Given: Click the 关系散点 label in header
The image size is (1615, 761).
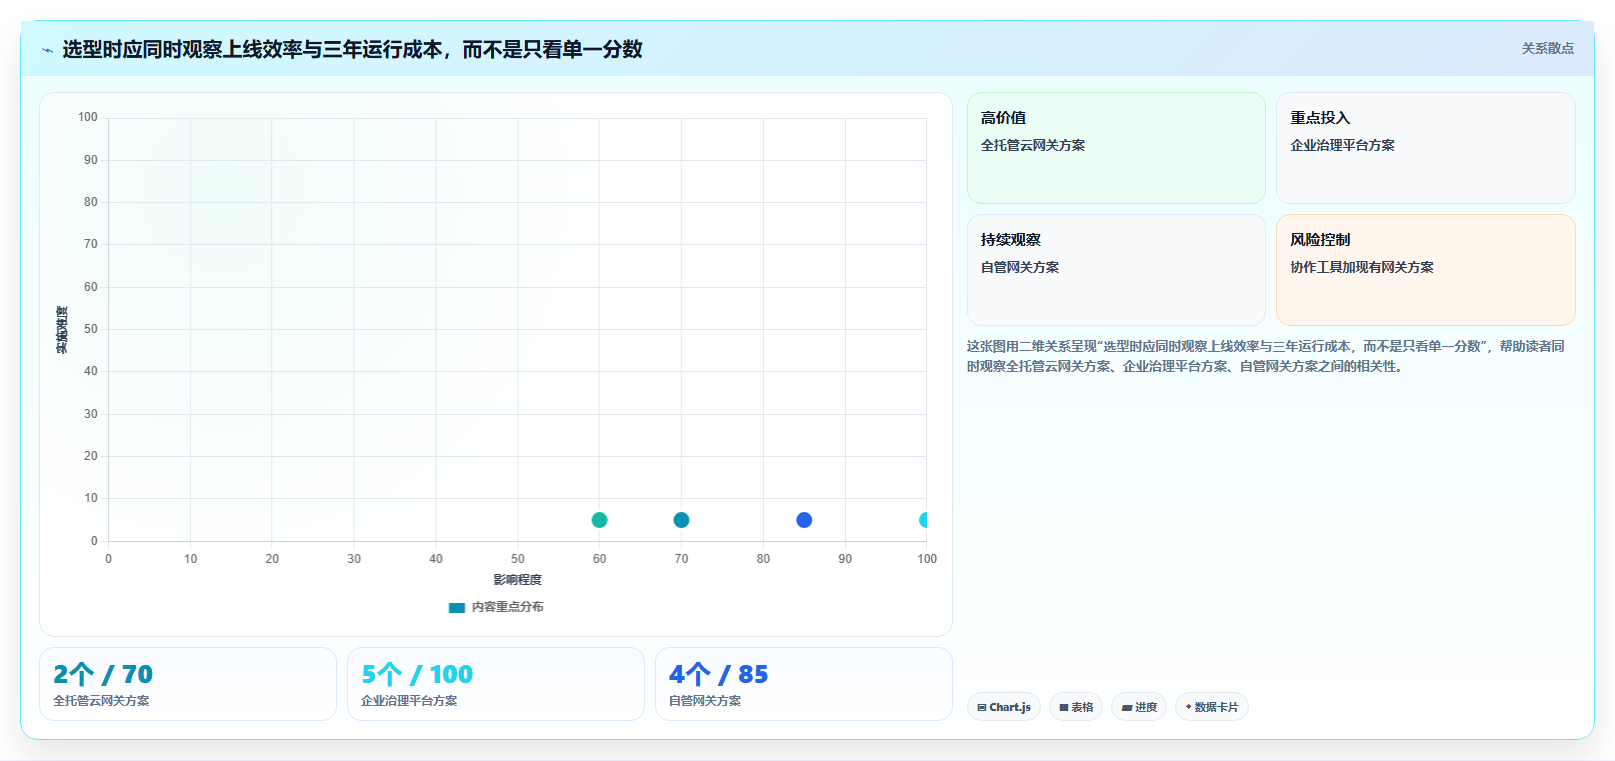Looking at the screenshot, I should [1547, 48].
